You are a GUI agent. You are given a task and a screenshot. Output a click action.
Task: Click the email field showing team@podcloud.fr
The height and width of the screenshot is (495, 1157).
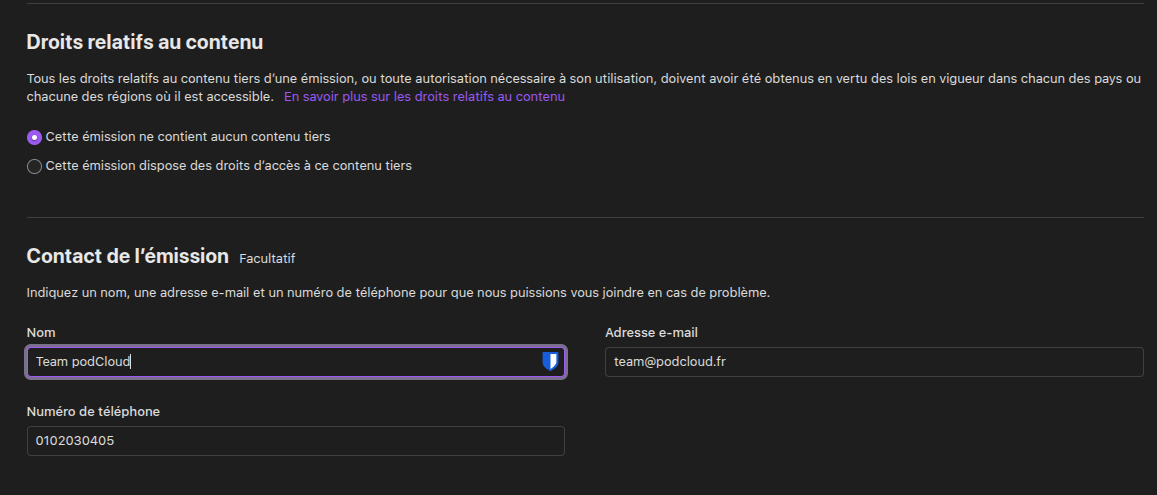pos(874,362)
